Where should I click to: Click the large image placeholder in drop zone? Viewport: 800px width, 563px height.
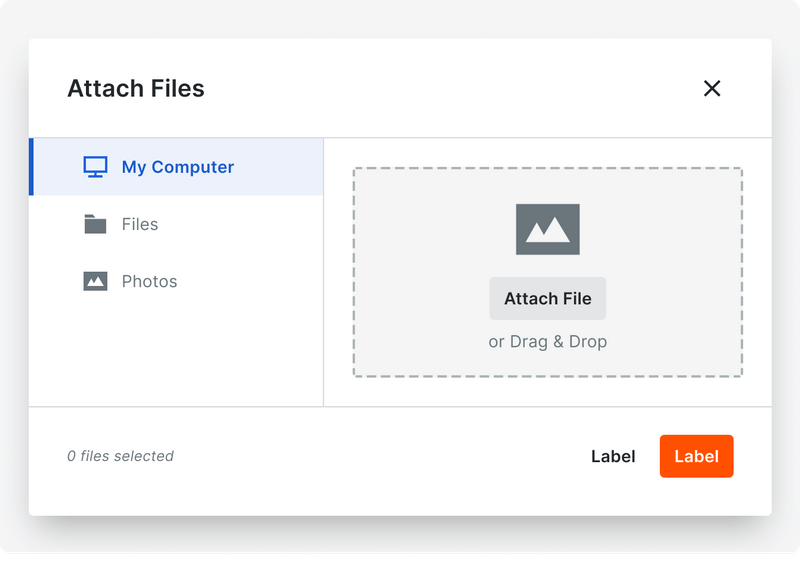click(x=547, y=229)
